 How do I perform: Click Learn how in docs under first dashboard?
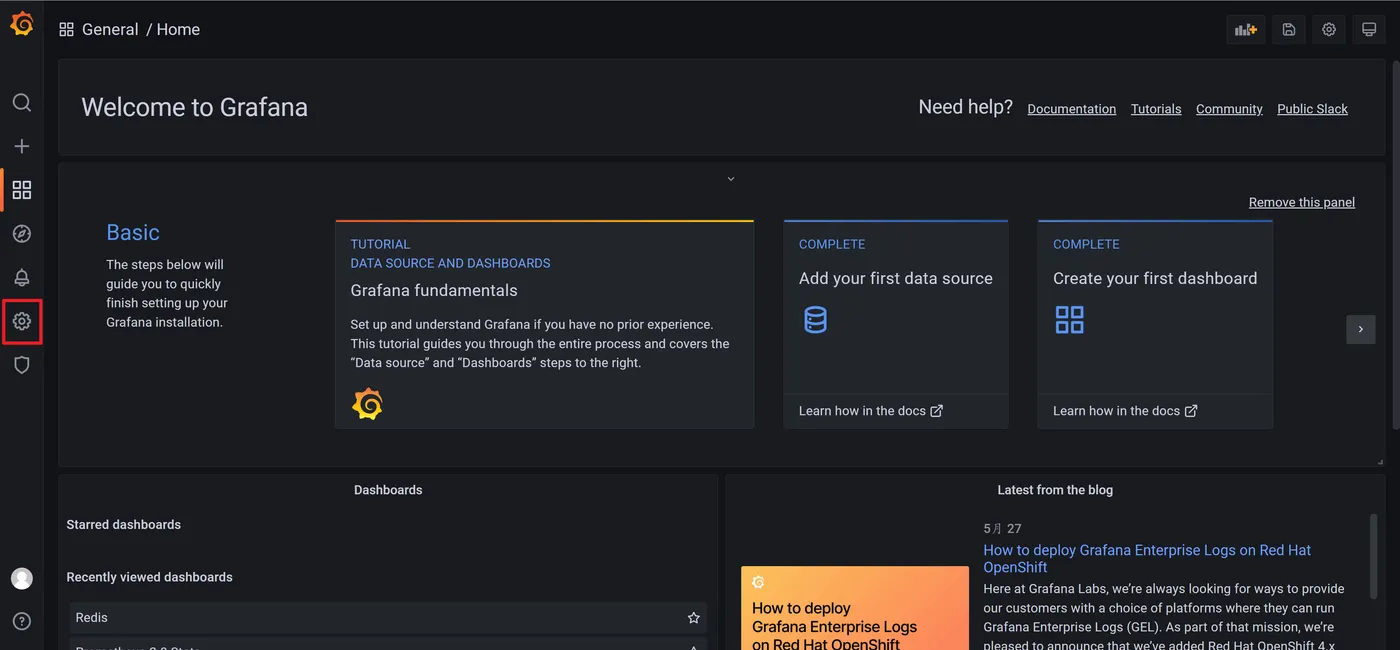pos(1125,411)
